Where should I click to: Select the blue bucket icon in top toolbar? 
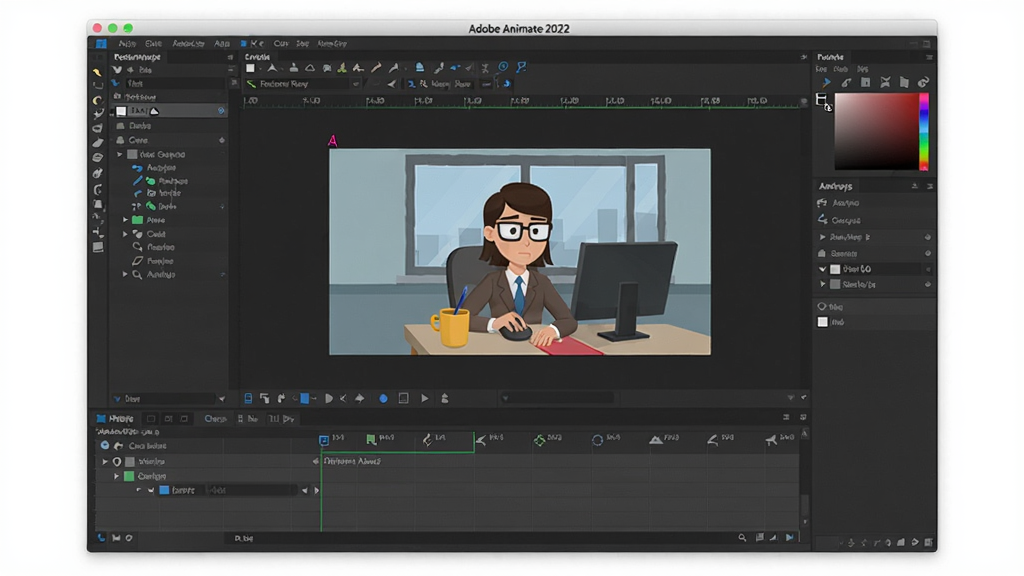(419, 67)
